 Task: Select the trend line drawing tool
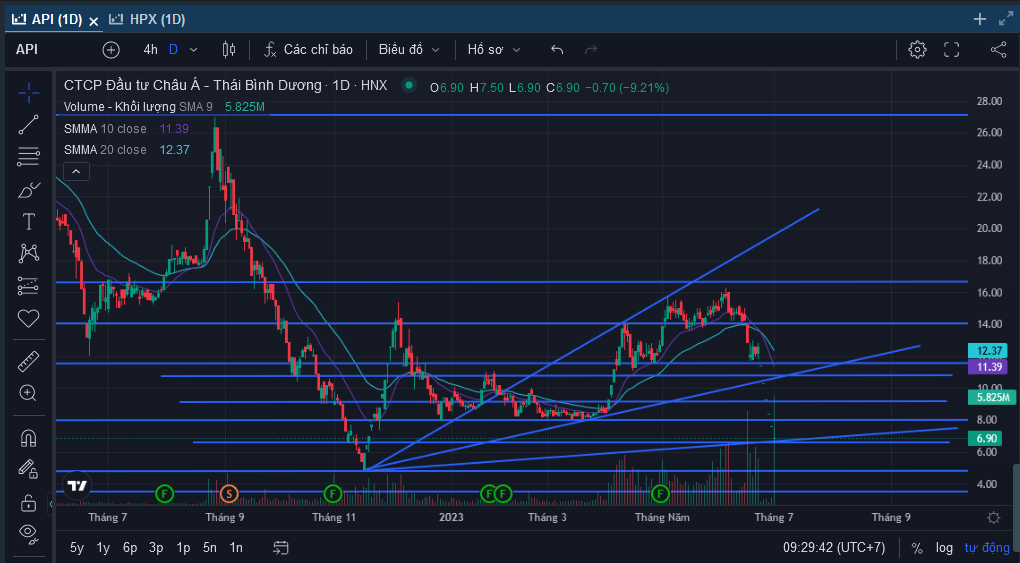[29, 125]
